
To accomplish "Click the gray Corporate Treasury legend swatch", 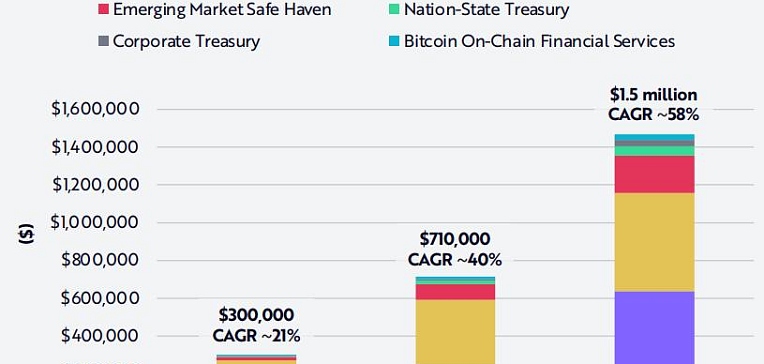I will [103, 41].
